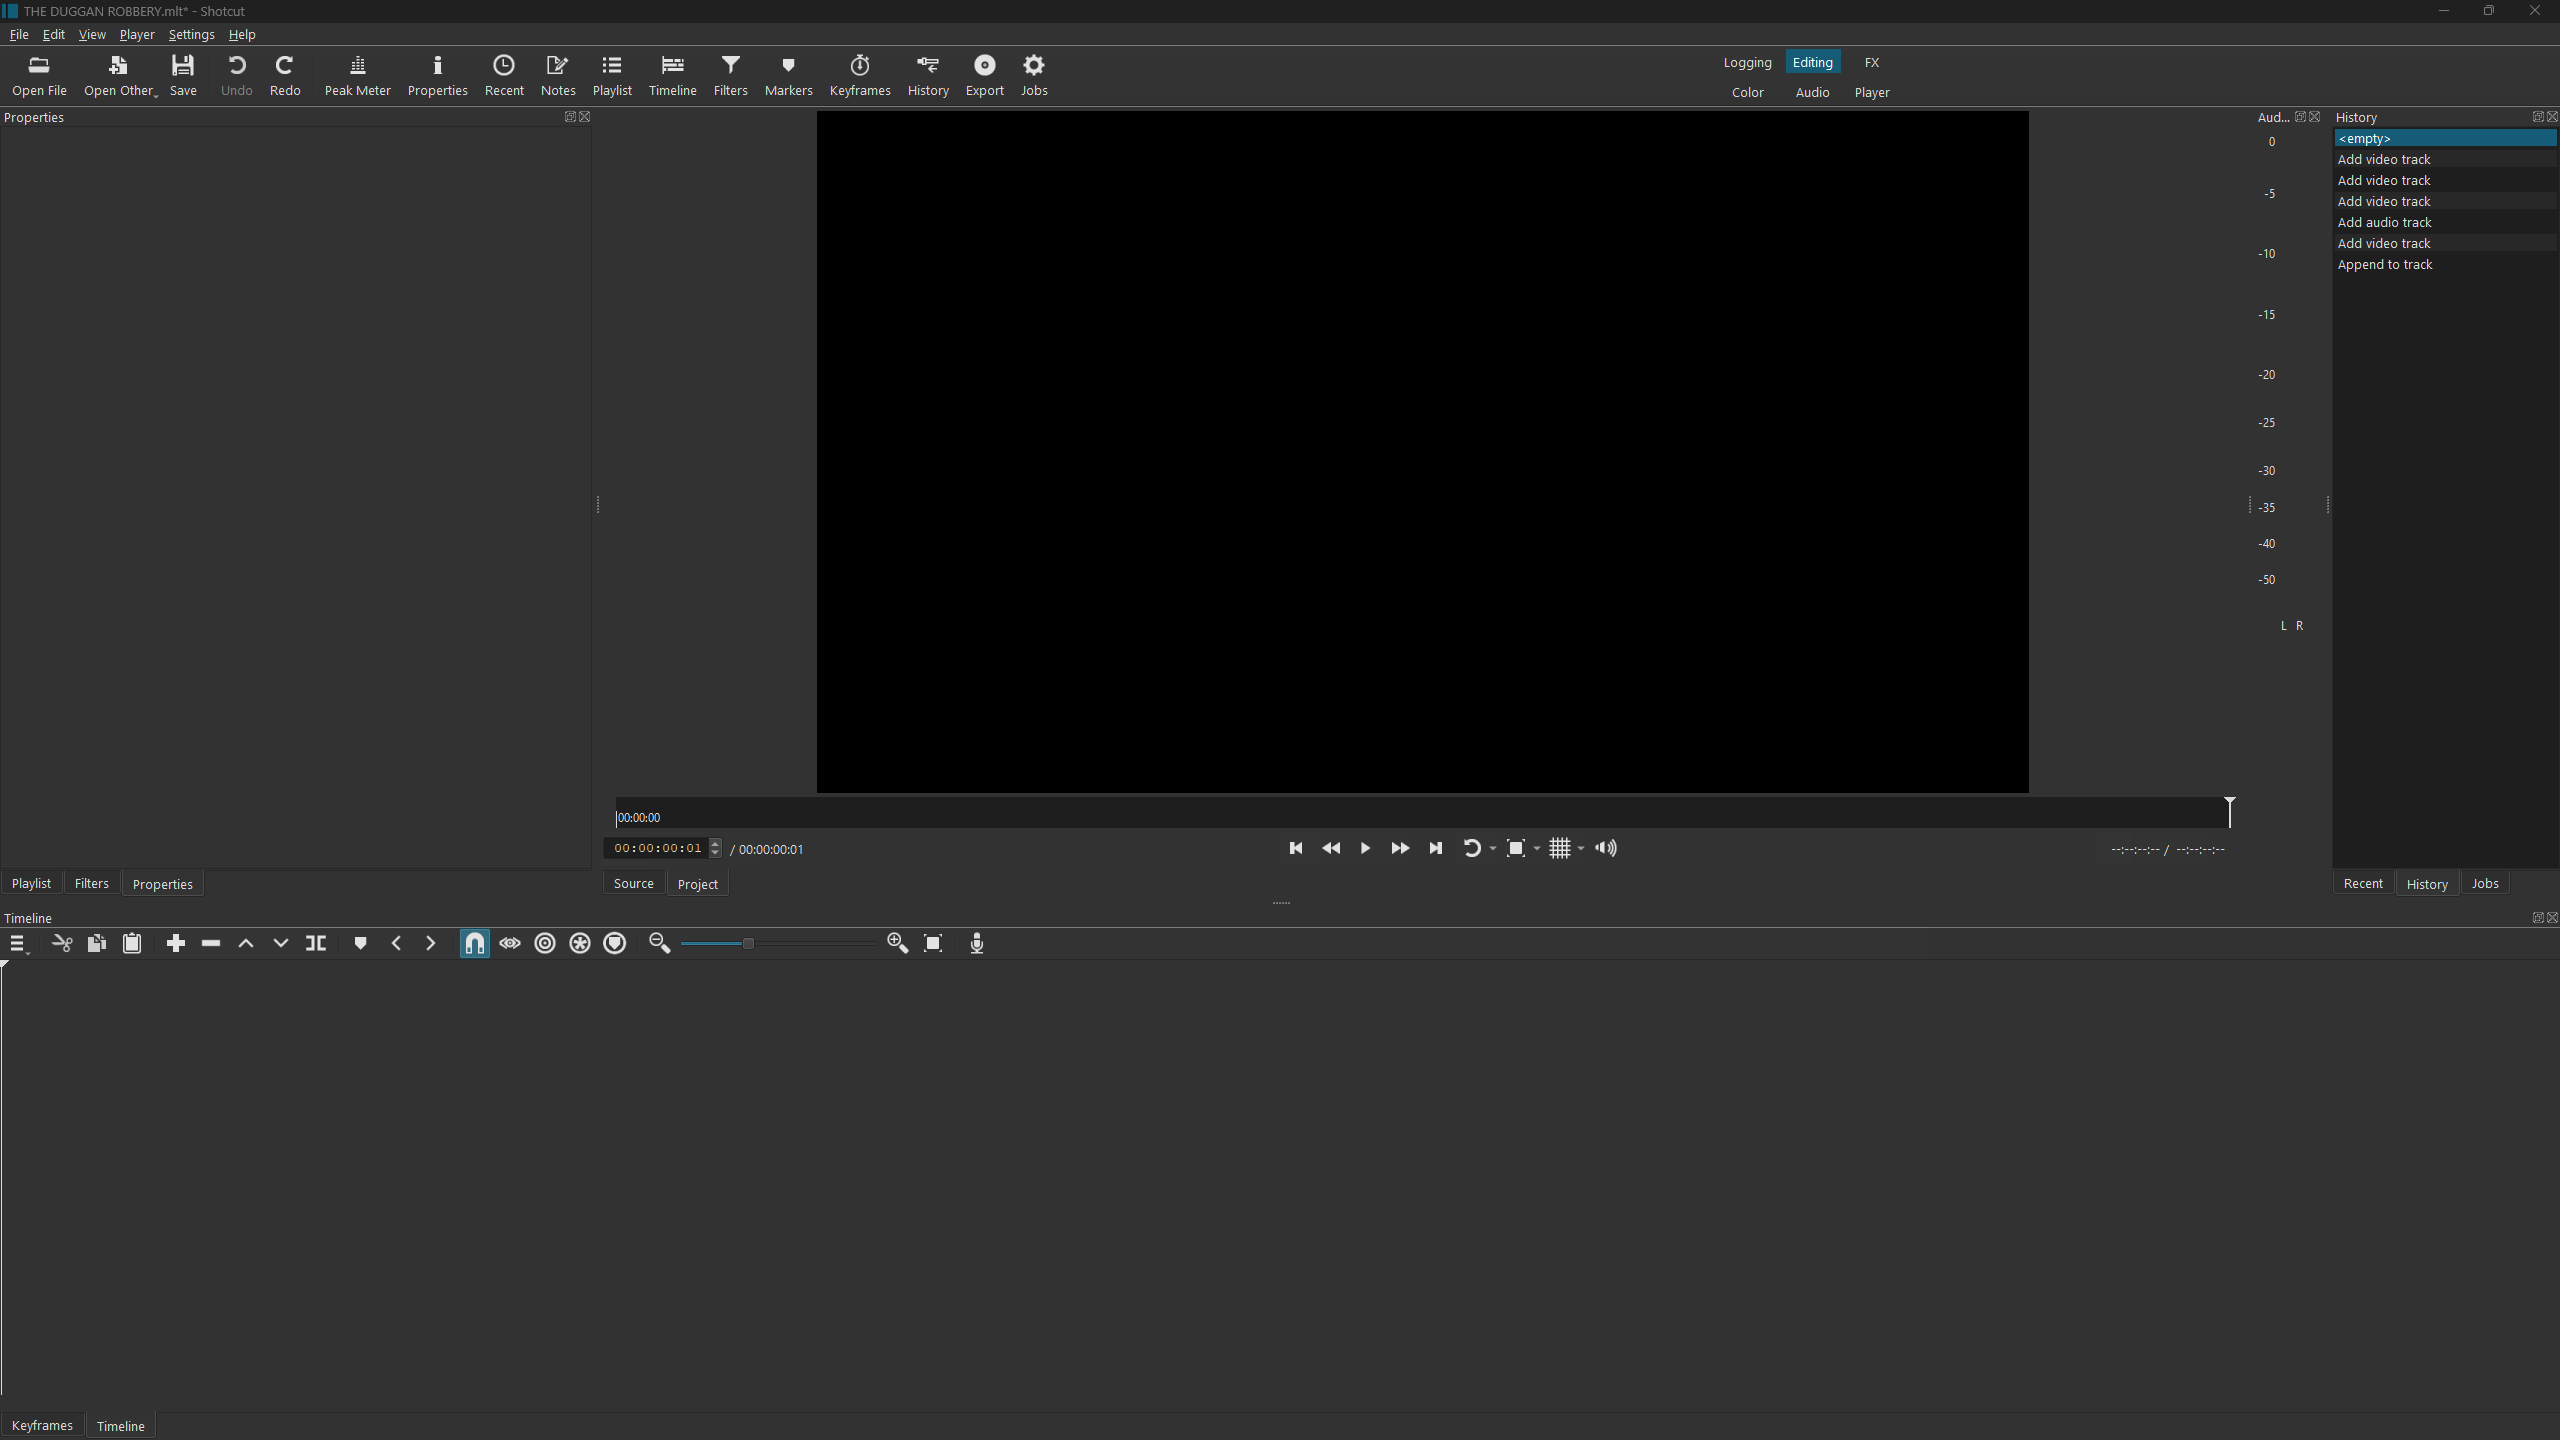
Task: Open timeline hamburger menu
Action: 18,943
